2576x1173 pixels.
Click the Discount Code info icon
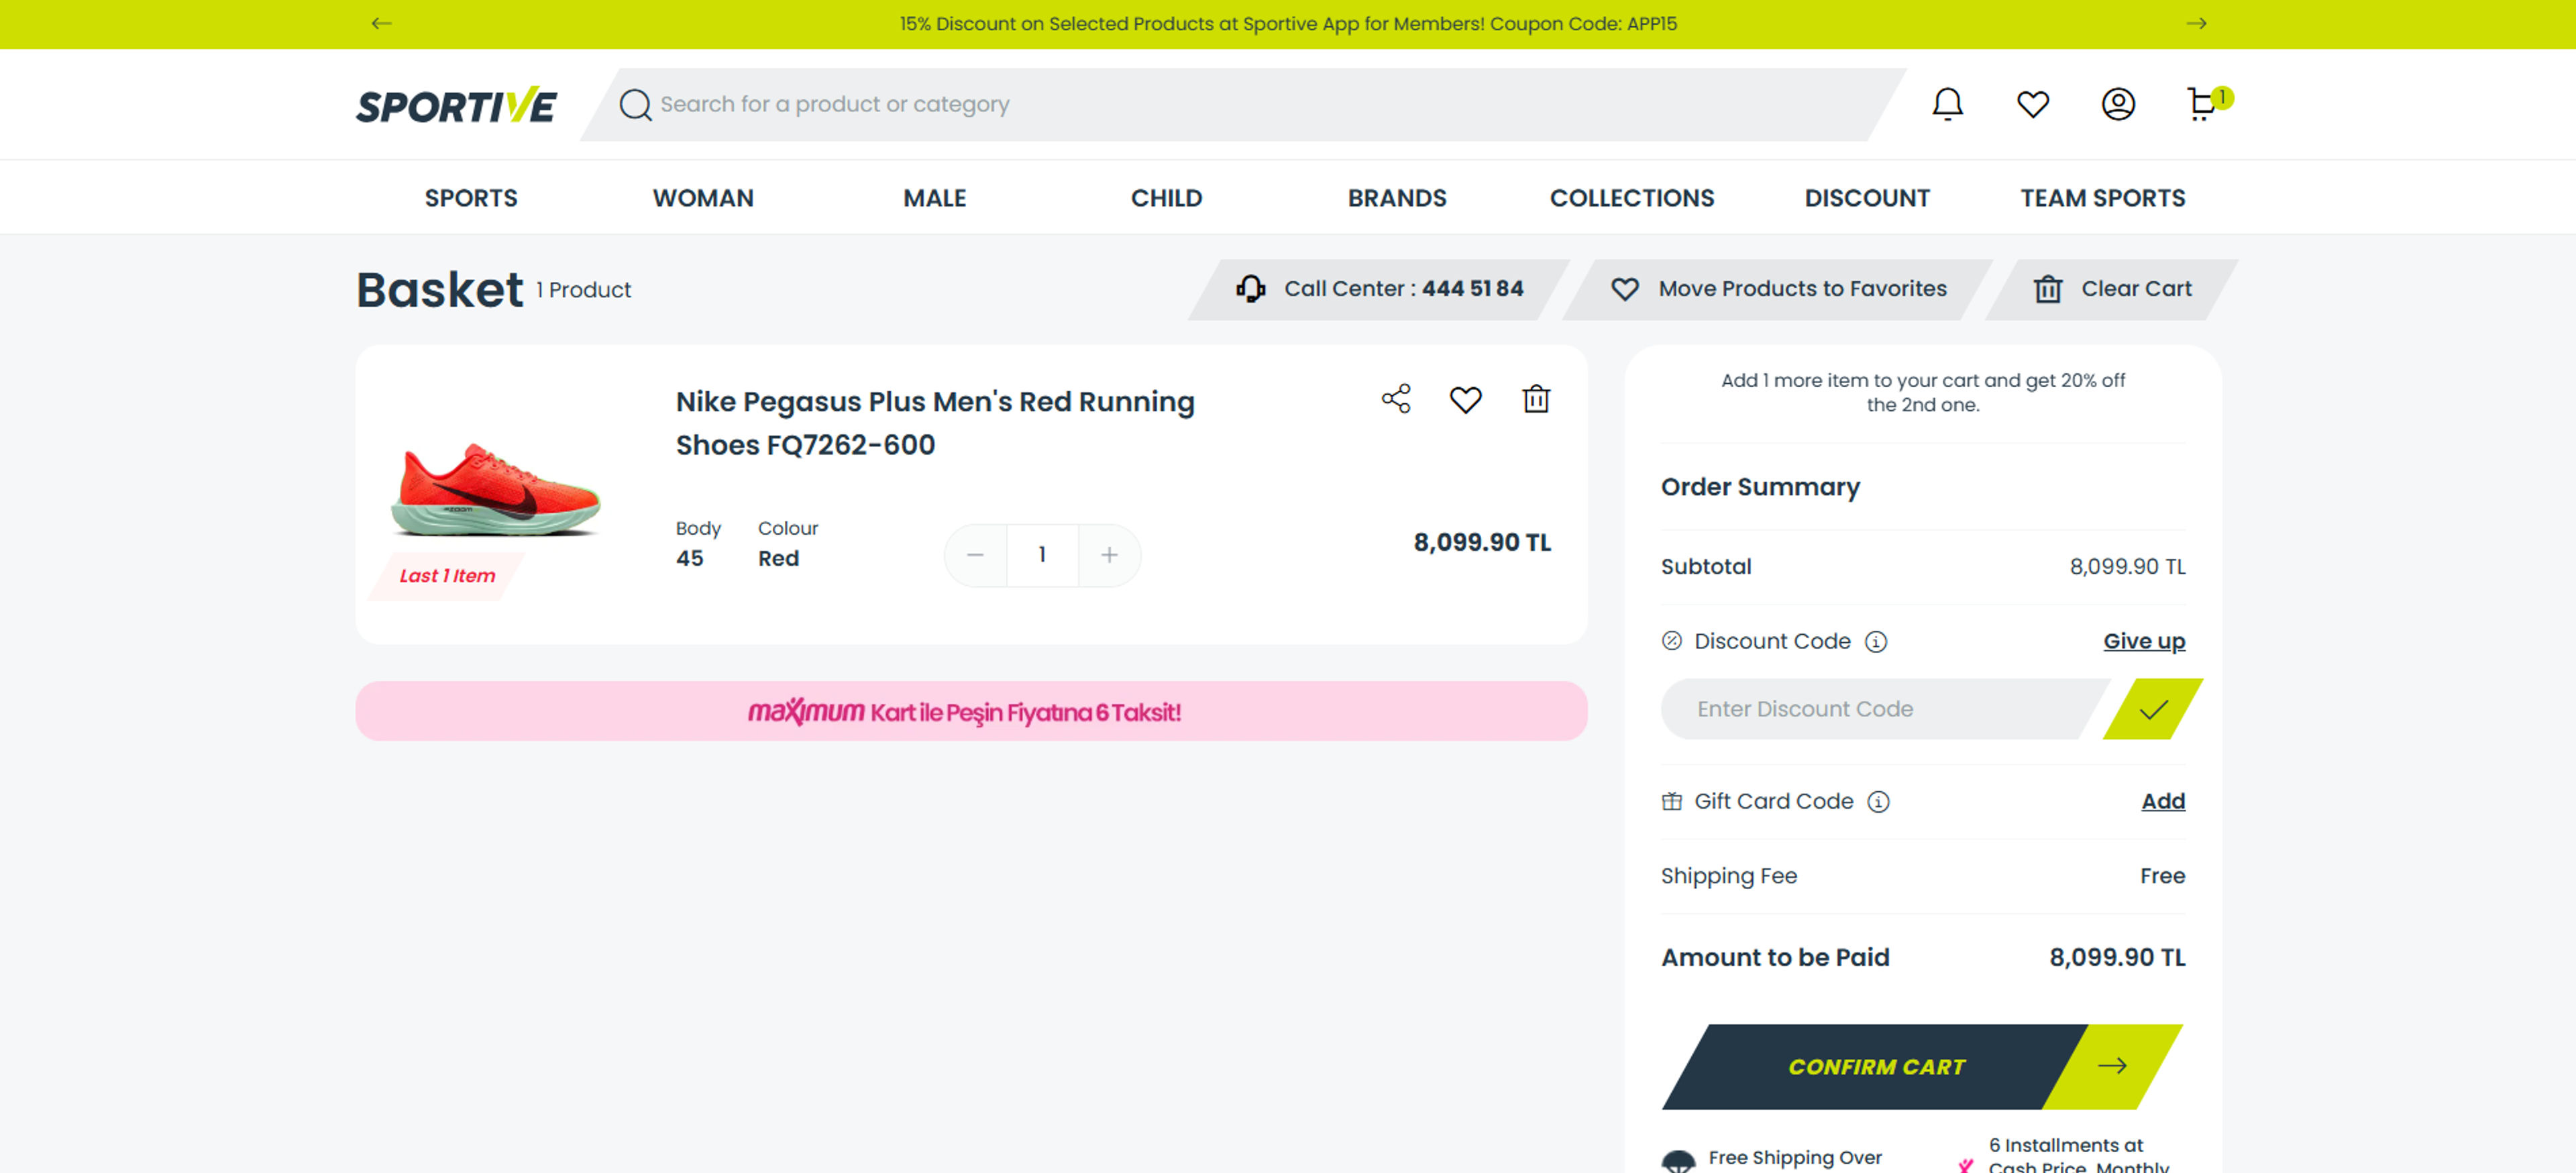click(x=1876, y=641)
